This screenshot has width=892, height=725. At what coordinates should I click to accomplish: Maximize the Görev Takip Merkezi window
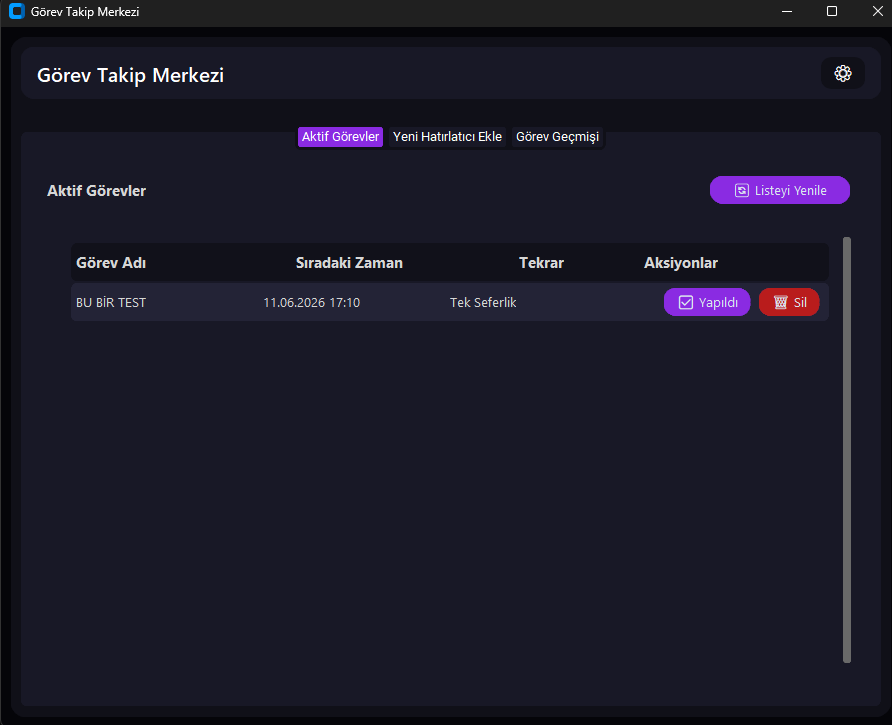pos(832,11)
